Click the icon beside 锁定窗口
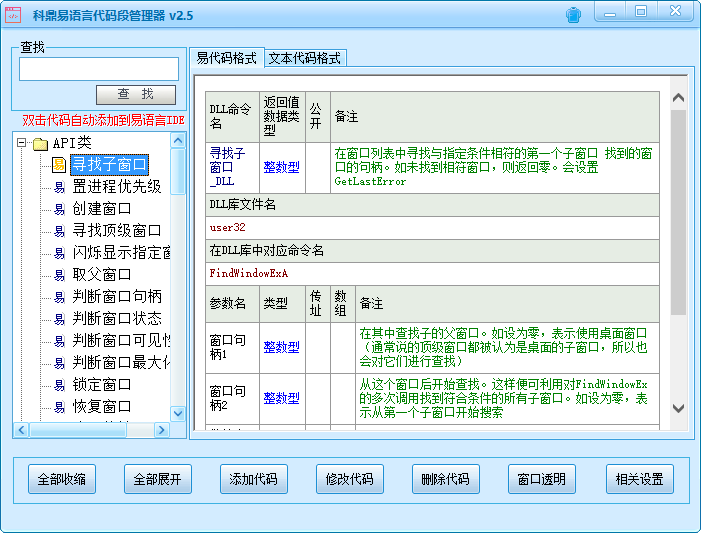This screenshot has height=533, width=701. pyautogui.click(x=59, y=385)
